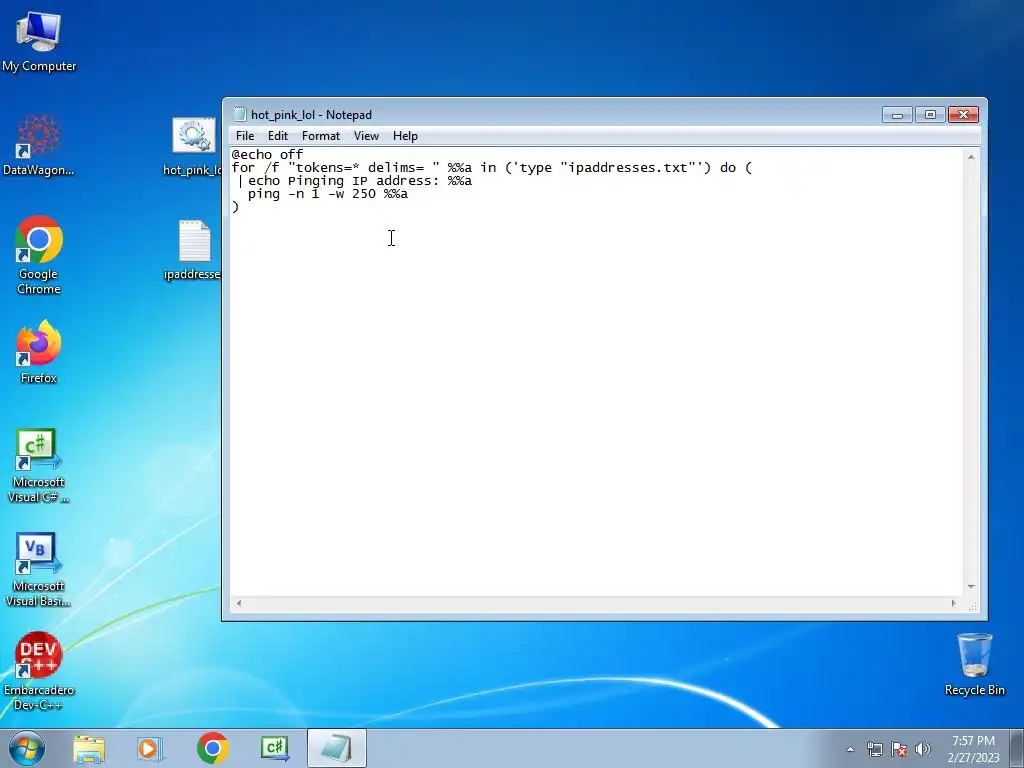Image resolution: width=1024 pixels, height=768 pixels.
Task: Click the horizontal scrollbar left arrow
Action: coord(239,603)
